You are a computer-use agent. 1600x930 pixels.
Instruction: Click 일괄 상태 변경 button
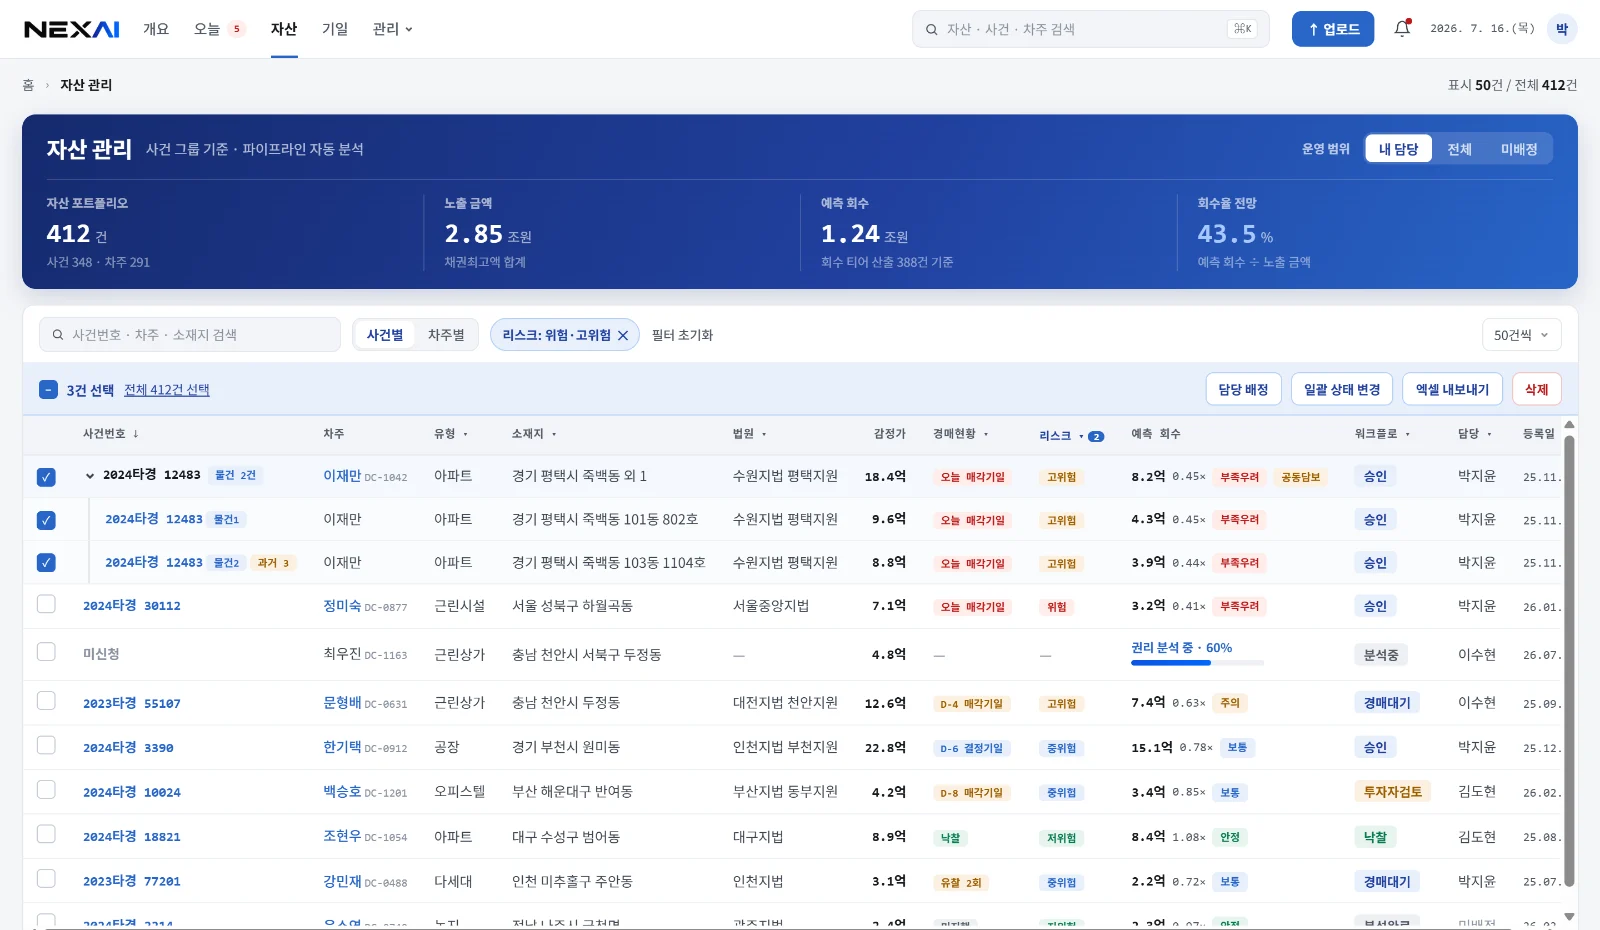1342,390
